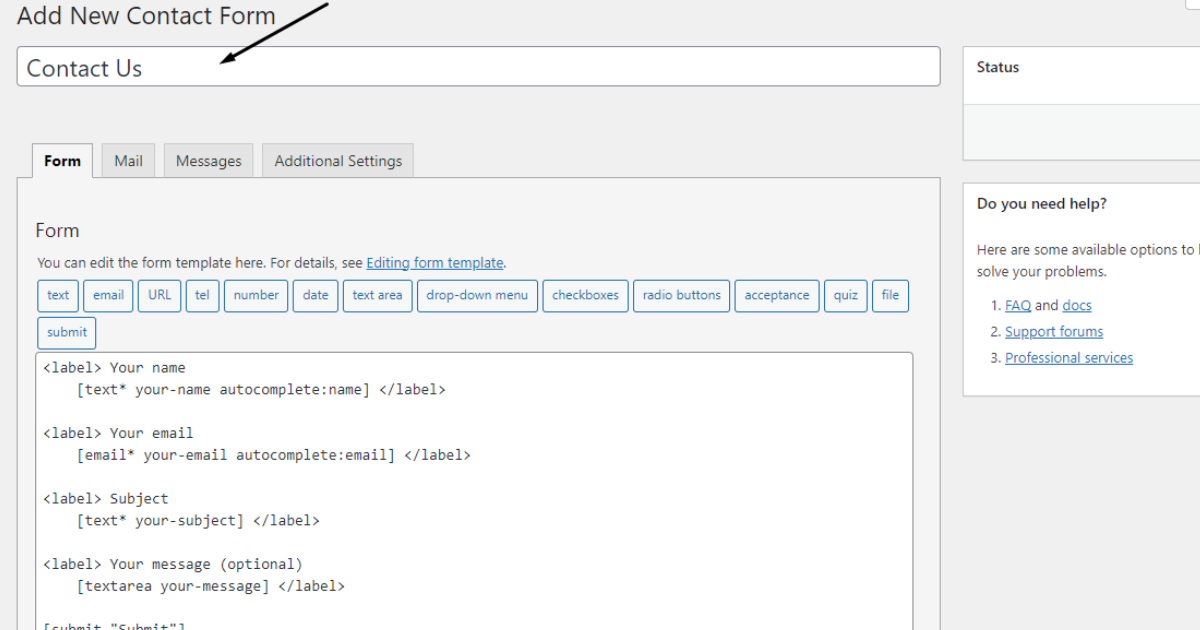Click the Contact Us title input field
The height and width of the screenshot is (630, 1200).
[x=478, y=66]
